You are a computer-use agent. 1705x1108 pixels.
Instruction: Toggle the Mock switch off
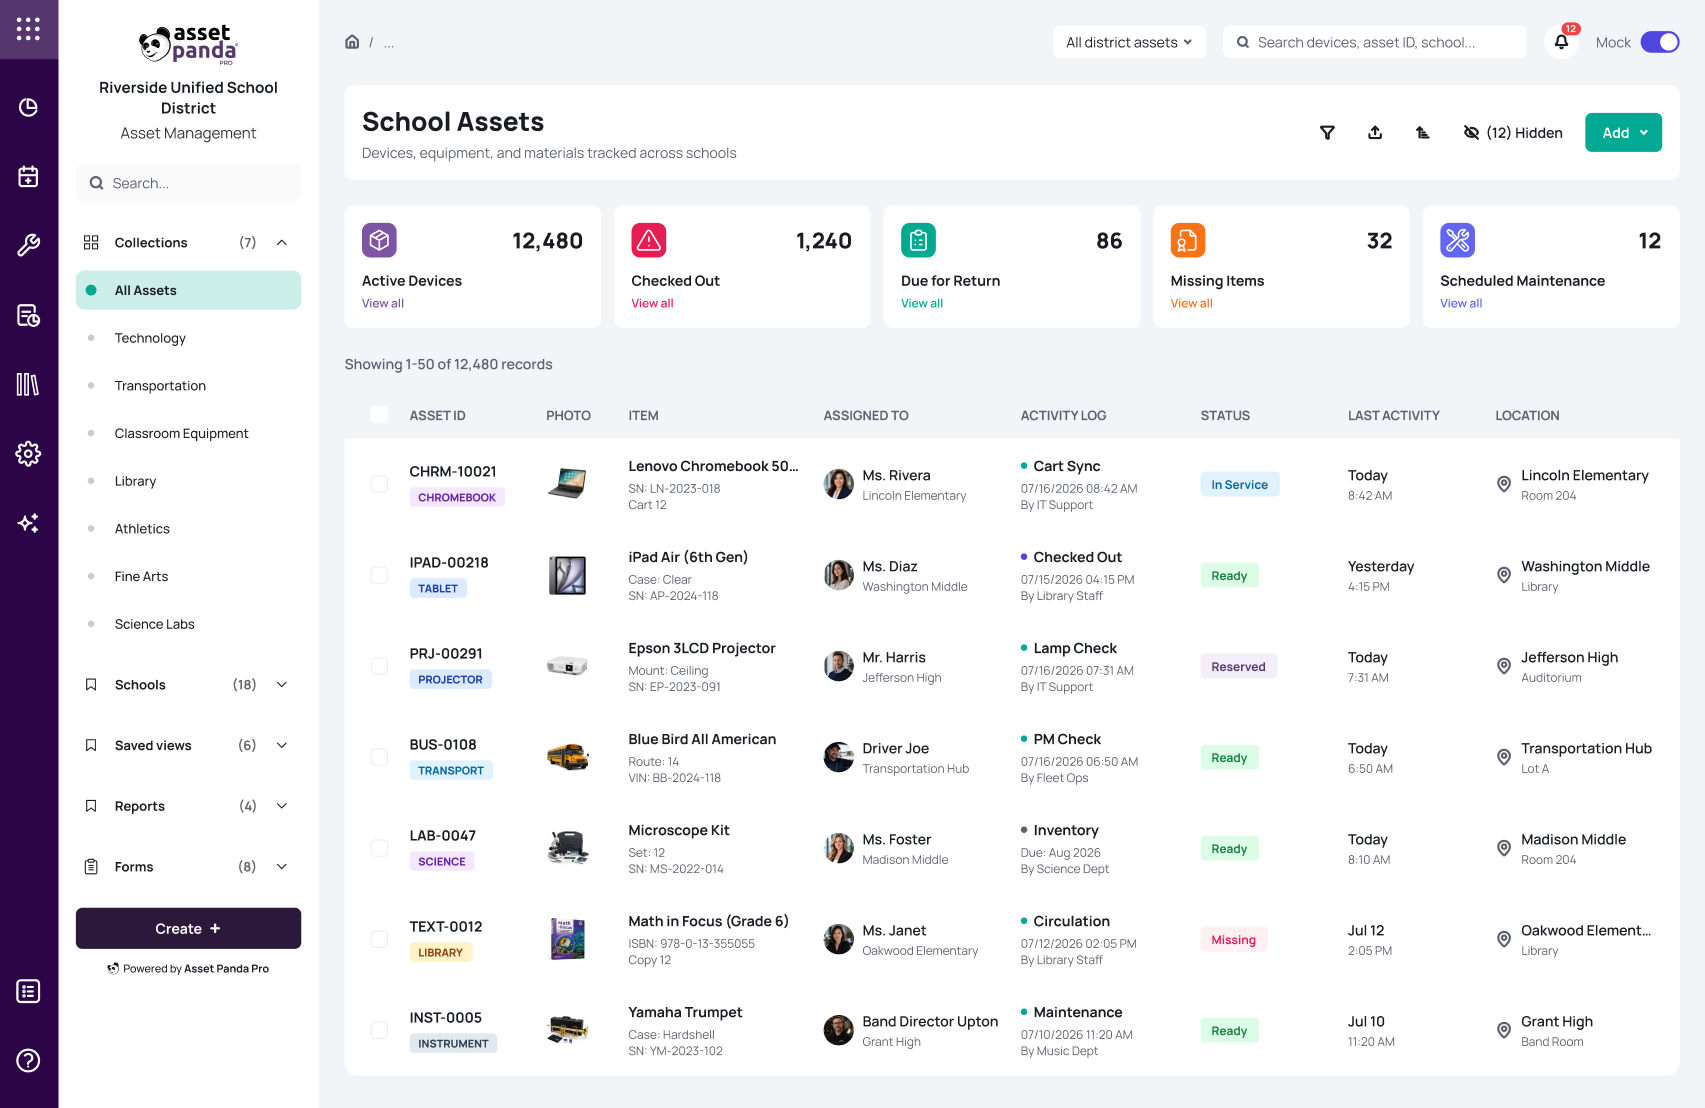coord(1660,42)
